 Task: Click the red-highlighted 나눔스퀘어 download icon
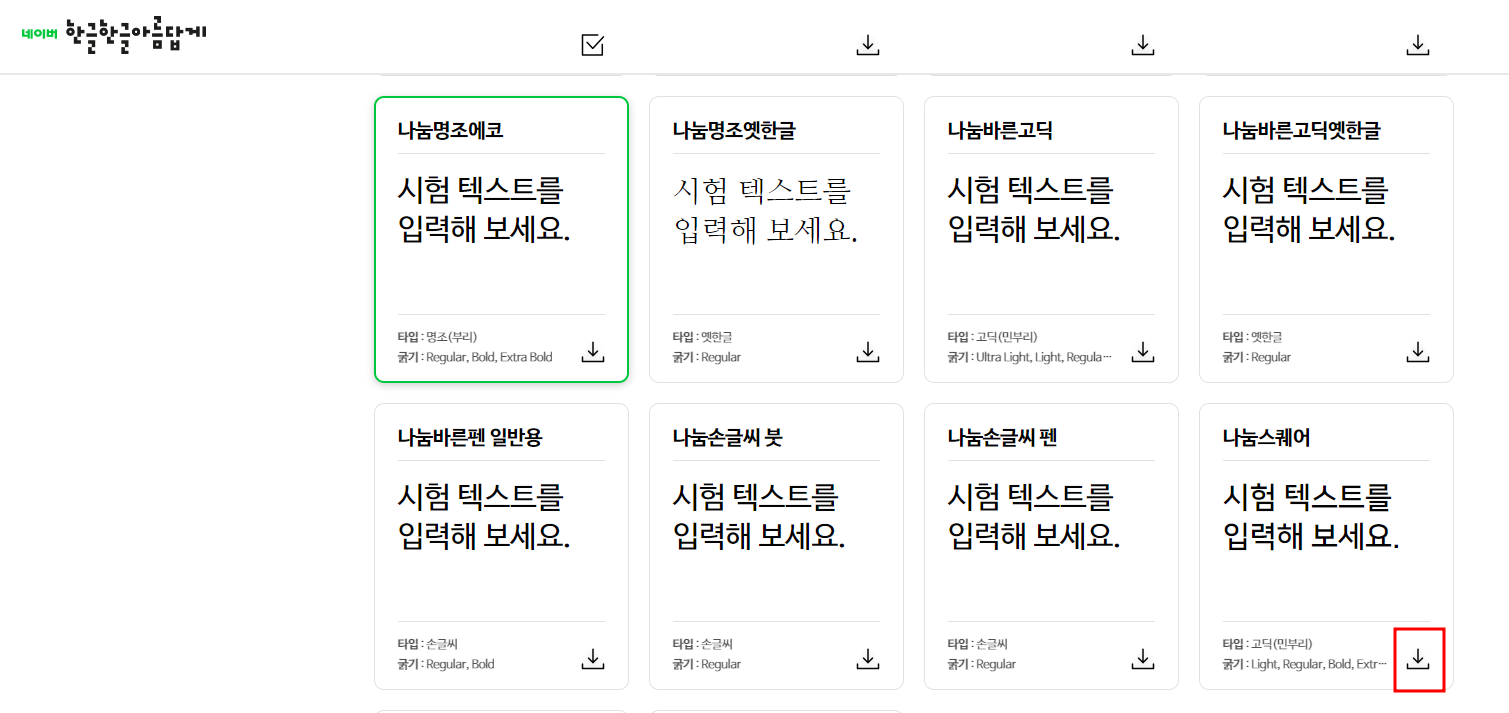(x=1417, y=659)
